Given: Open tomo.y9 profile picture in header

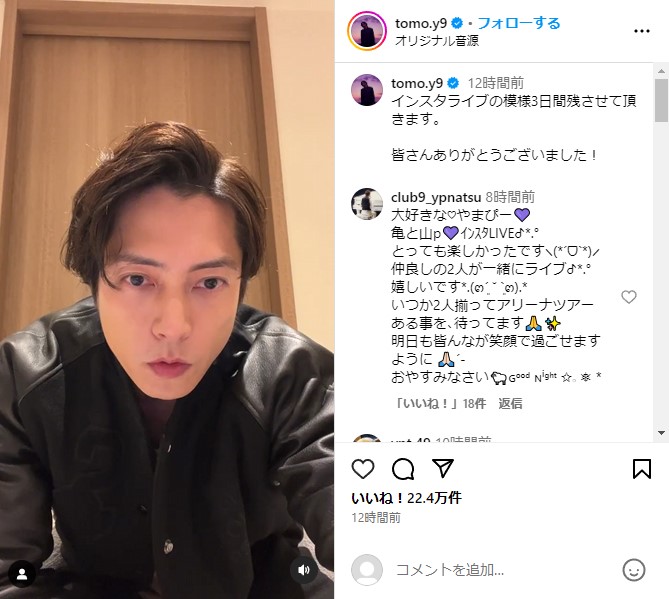Looking at the screenshot, I should pos(367,31).
